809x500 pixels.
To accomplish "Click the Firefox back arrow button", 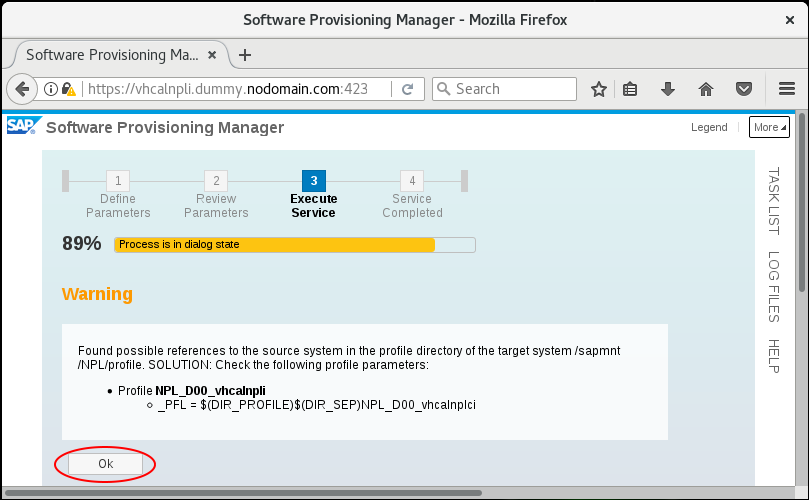I will click(x=22, y=89).
